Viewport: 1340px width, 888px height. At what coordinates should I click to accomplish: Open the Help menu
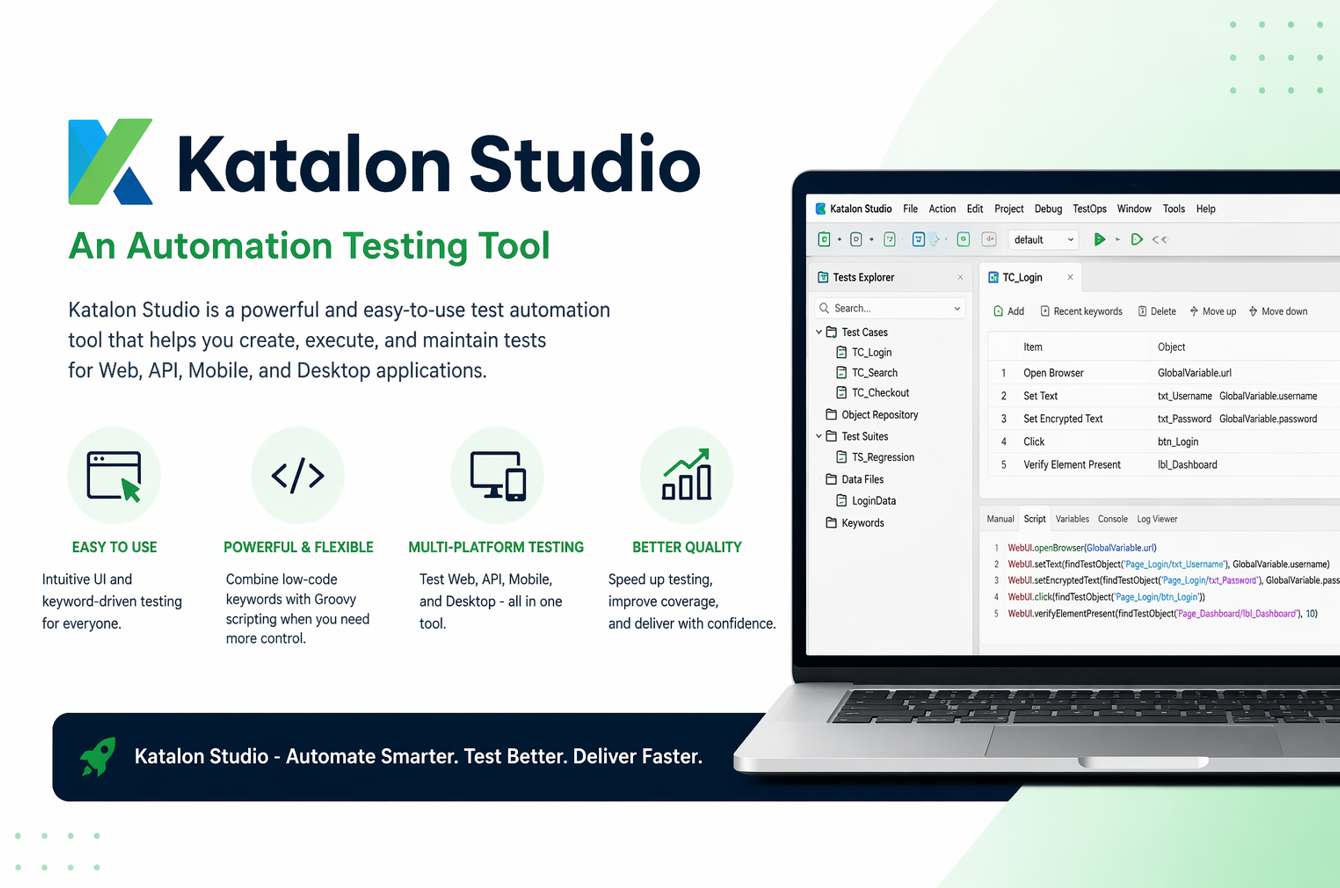tap(1206, 209)
